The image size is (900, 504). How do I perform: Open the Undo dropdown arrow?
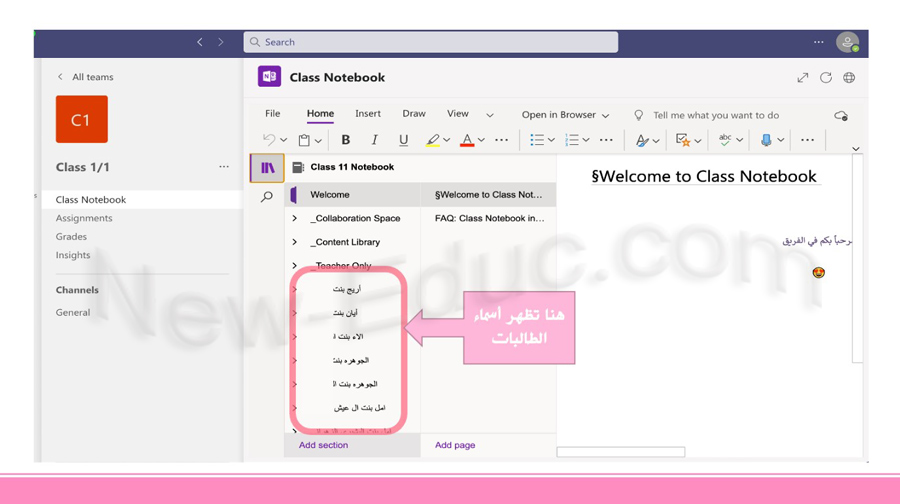[x=284, y=140]
